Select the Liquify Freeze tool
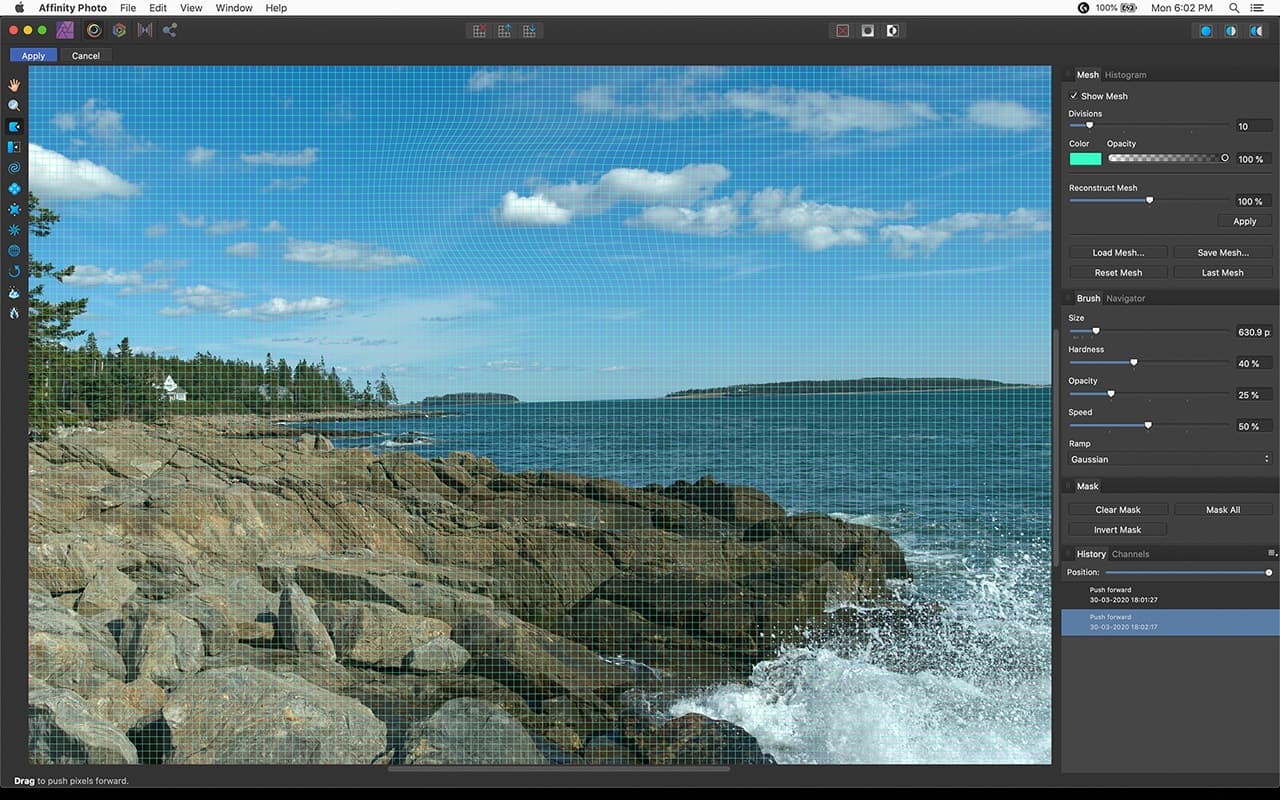This screenshot has width=1280, height=800. coord(14,293)
